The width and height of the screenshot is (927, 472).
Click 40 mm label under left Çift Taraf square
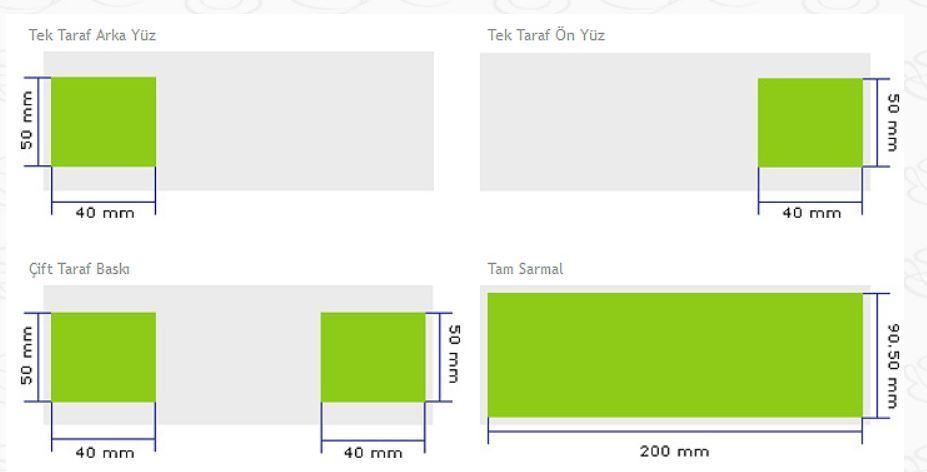tap(105, 453)
